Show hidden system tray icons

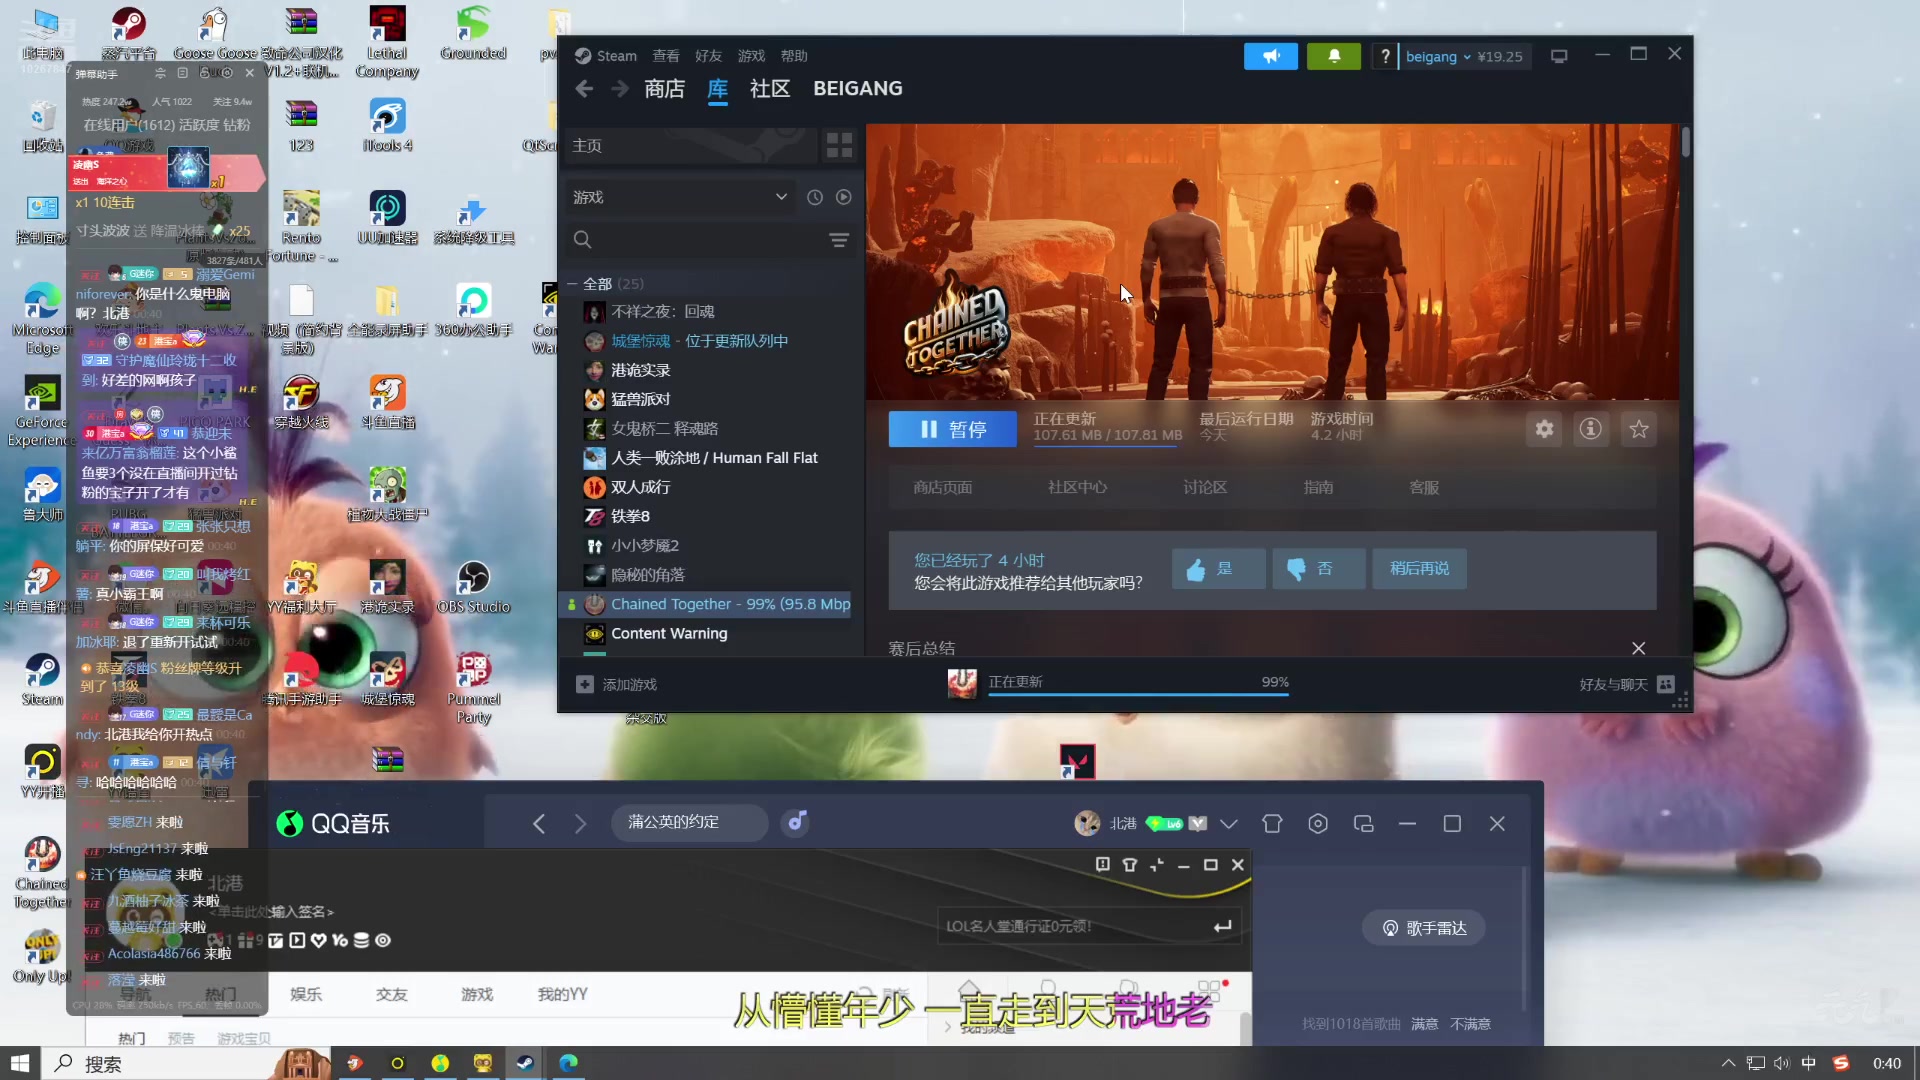(x=1728, y=1063)
